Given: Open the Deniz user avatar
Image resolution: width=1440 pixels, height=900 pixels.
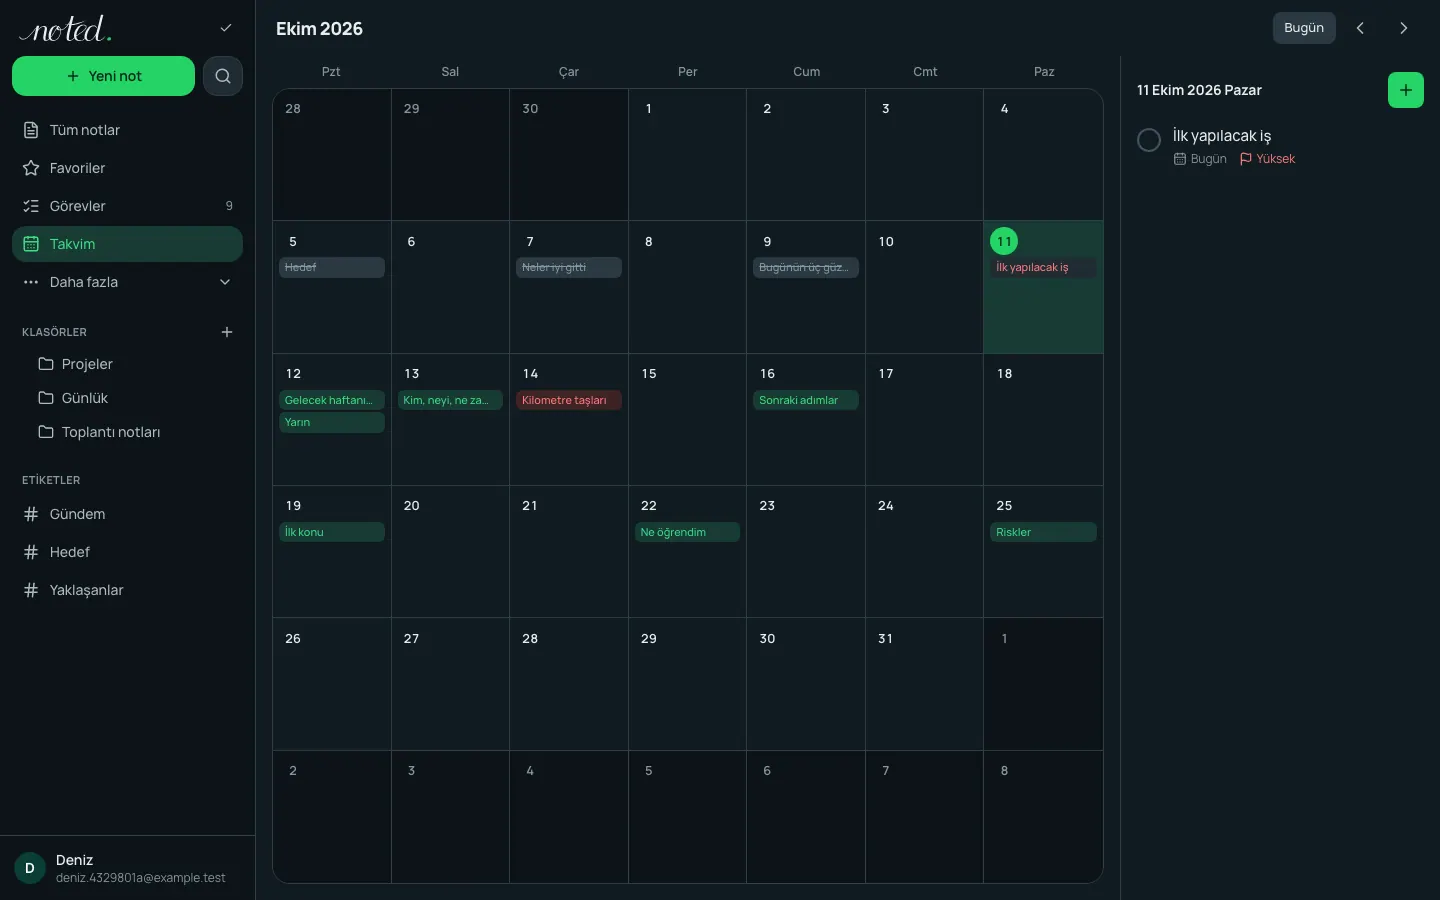Looking at the screenshot, I should click(30, 868).
